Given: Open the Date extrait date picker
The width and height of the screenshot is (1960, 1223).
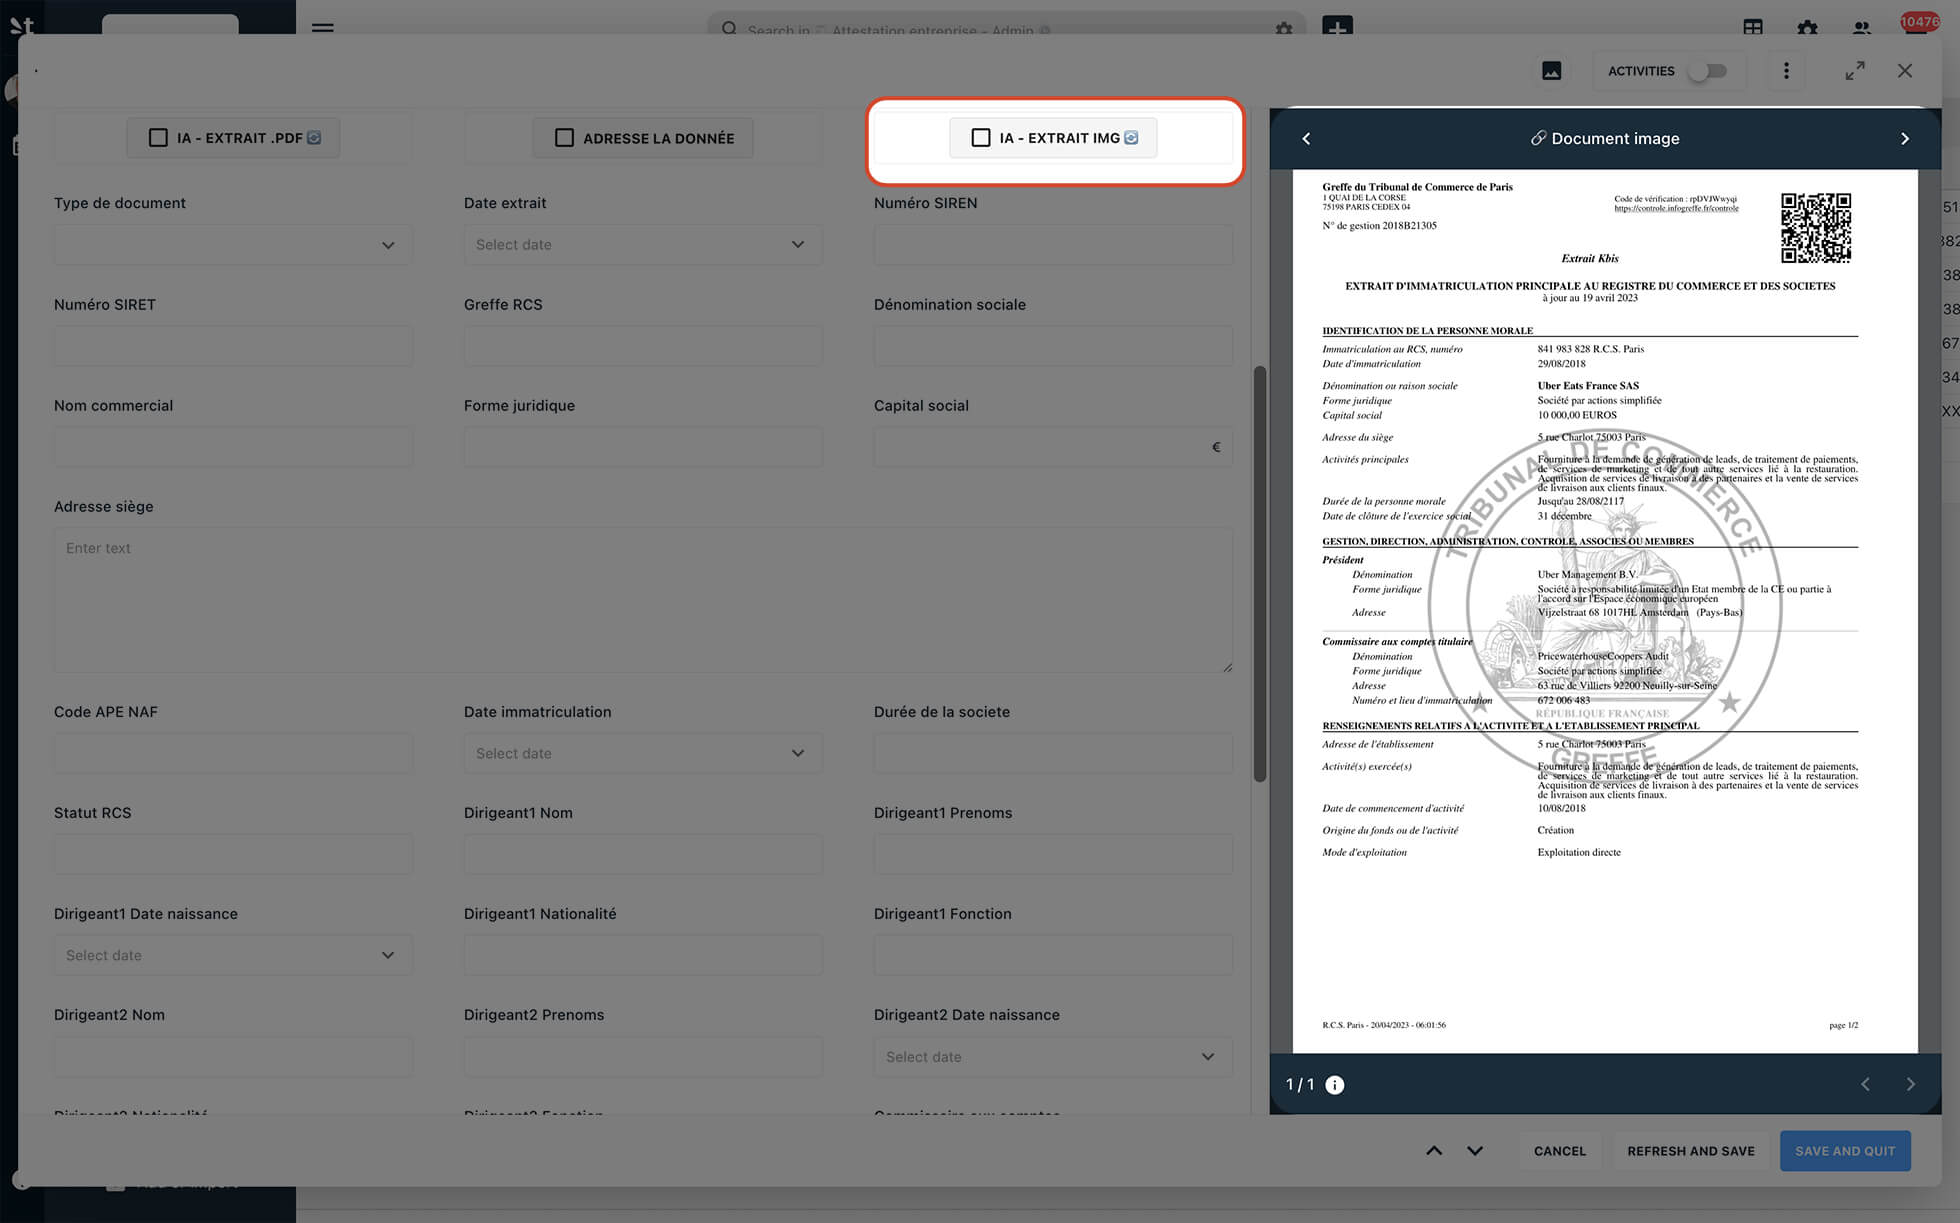Looking at the screenshot, I should click(642, 245).
